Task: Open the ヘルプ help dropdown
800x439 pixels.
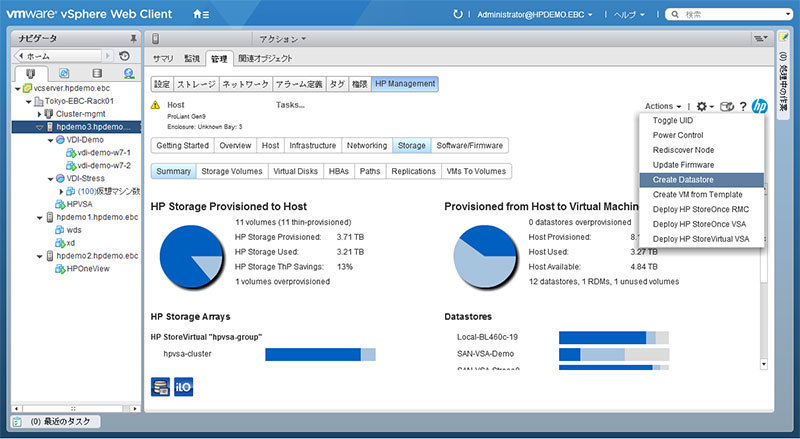Action: coord(629,14)
